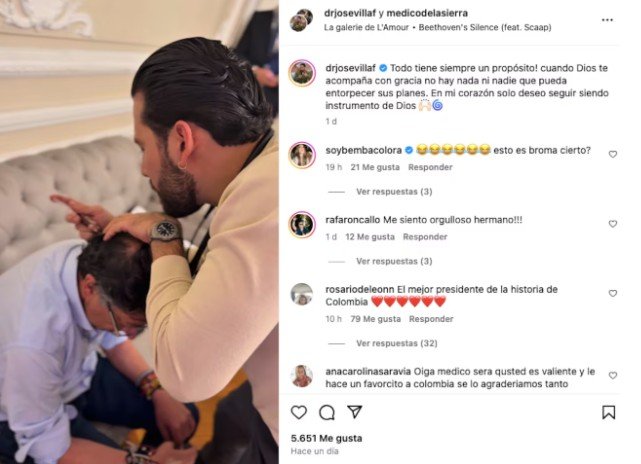Like rafaroncallo's comment with the heart
641x464 pixels.
pos(612,224)
